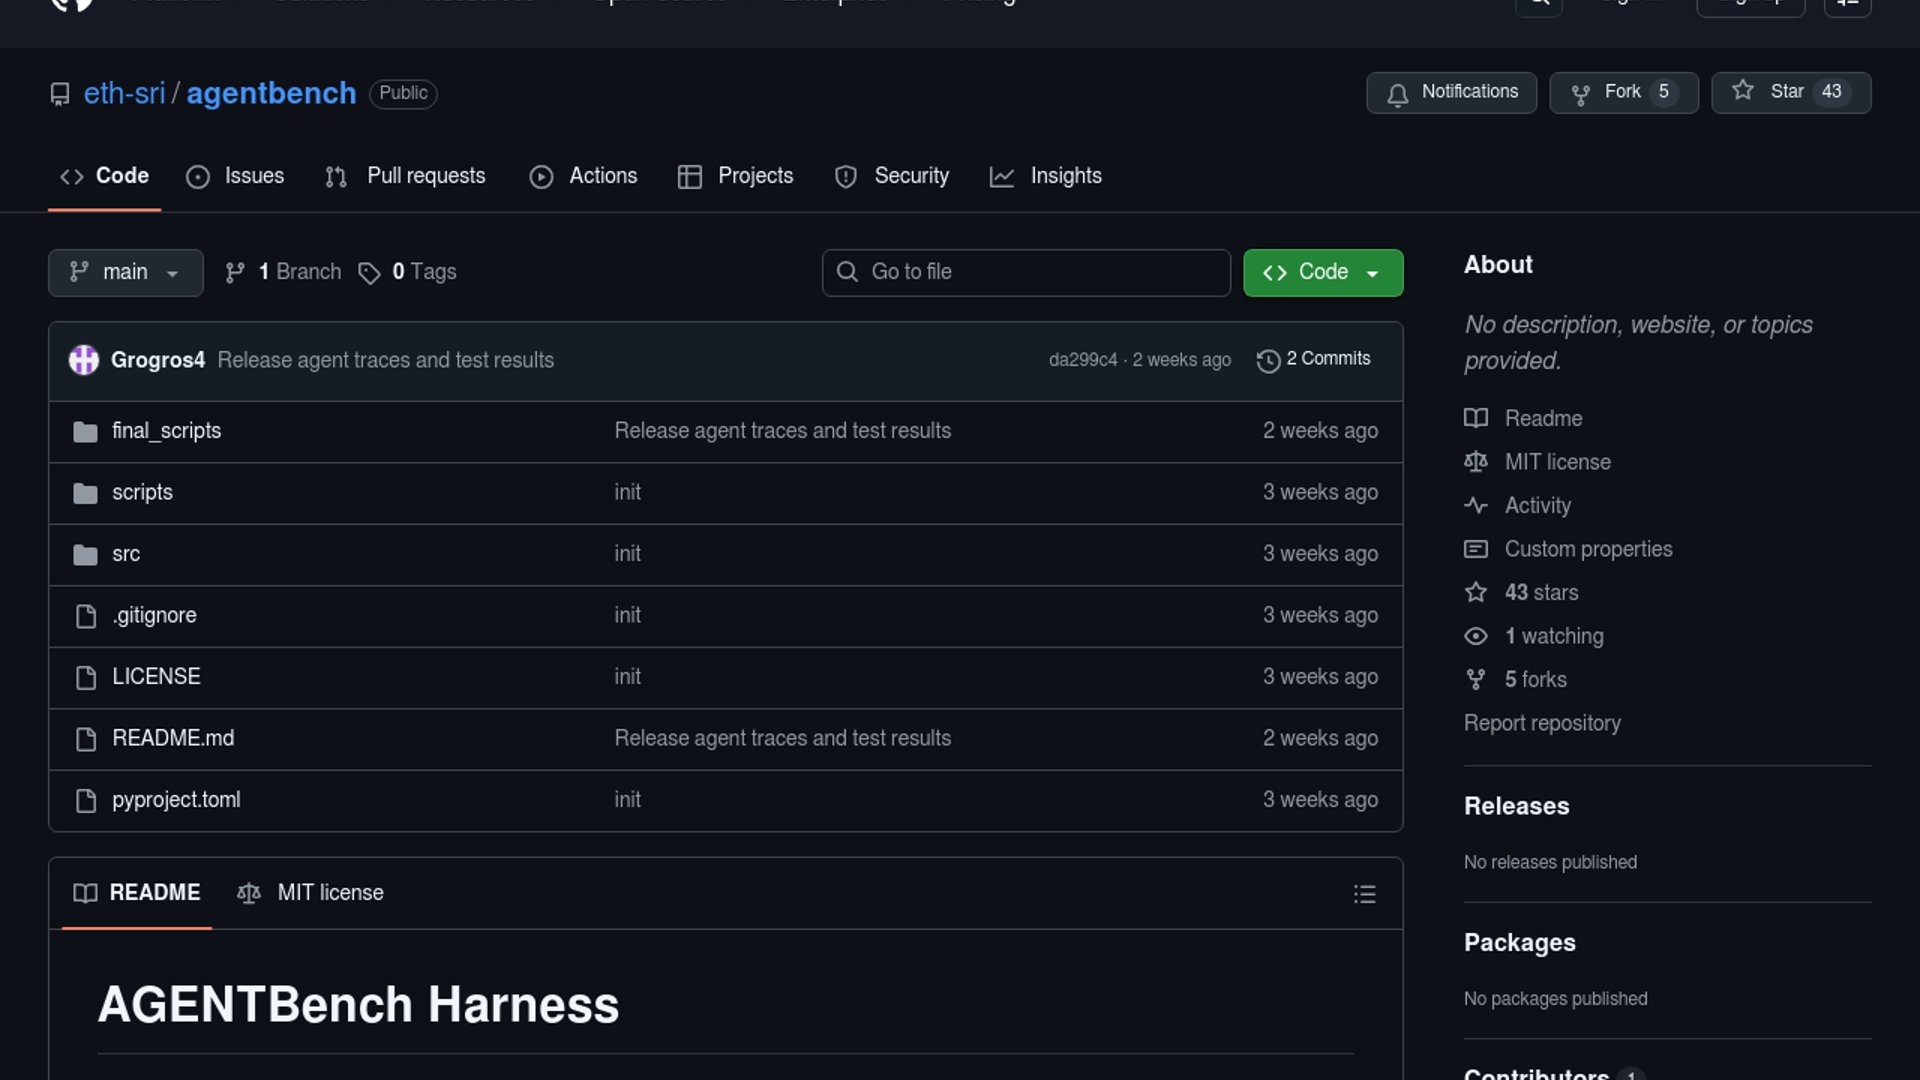Open the README outline list icon
Image resolution: width=1920 pixels, height=1080 pixels.
tap(1364, 894)
